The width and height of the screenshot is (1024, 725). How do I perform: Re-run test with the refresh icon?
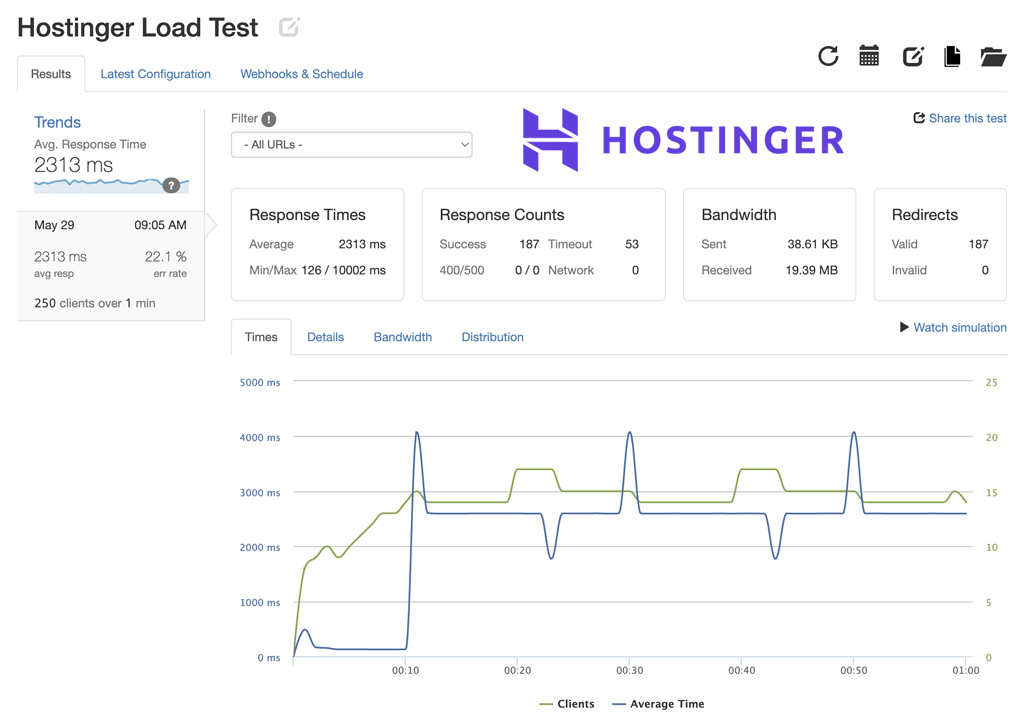[828, 56]
